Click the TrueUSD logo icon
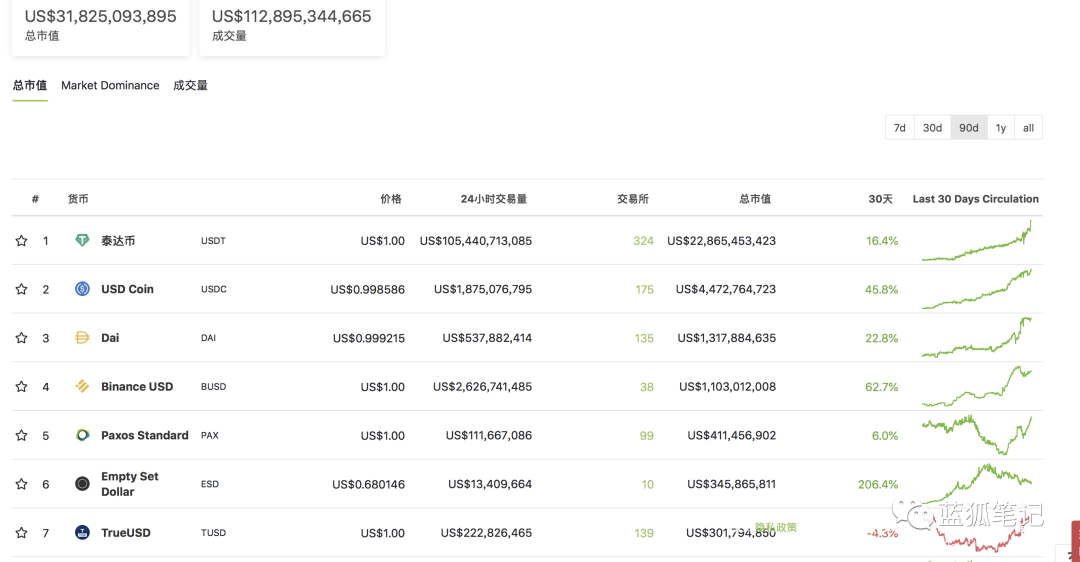1080x562 pixels. point(82,532)
